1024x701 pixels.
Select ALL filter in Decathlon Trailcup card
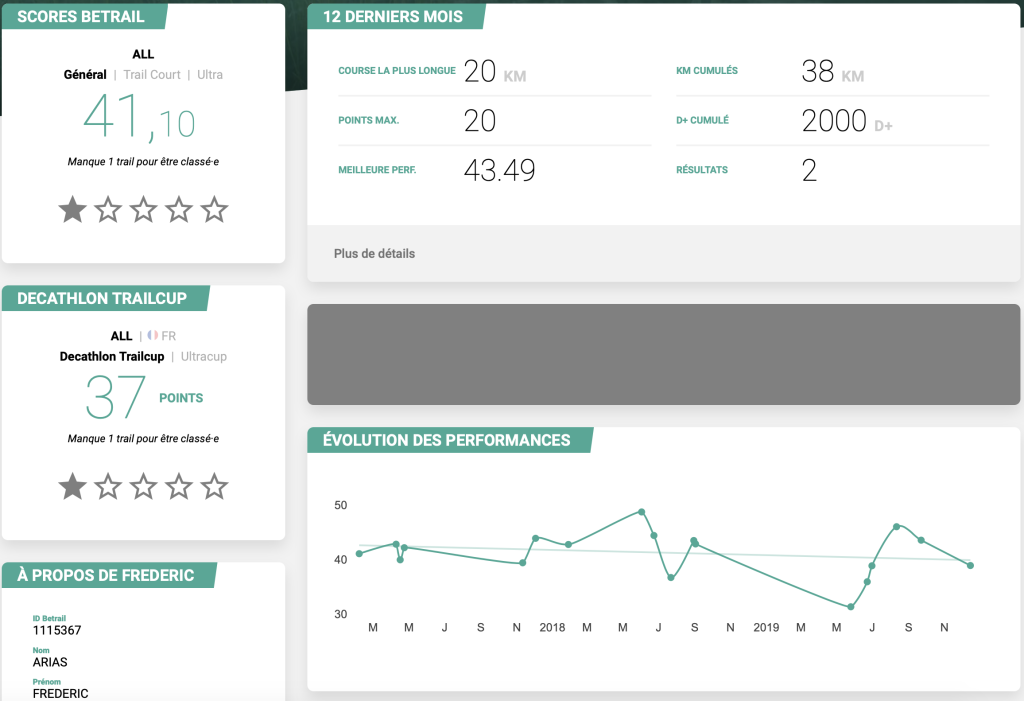click(x=121, y=336)
